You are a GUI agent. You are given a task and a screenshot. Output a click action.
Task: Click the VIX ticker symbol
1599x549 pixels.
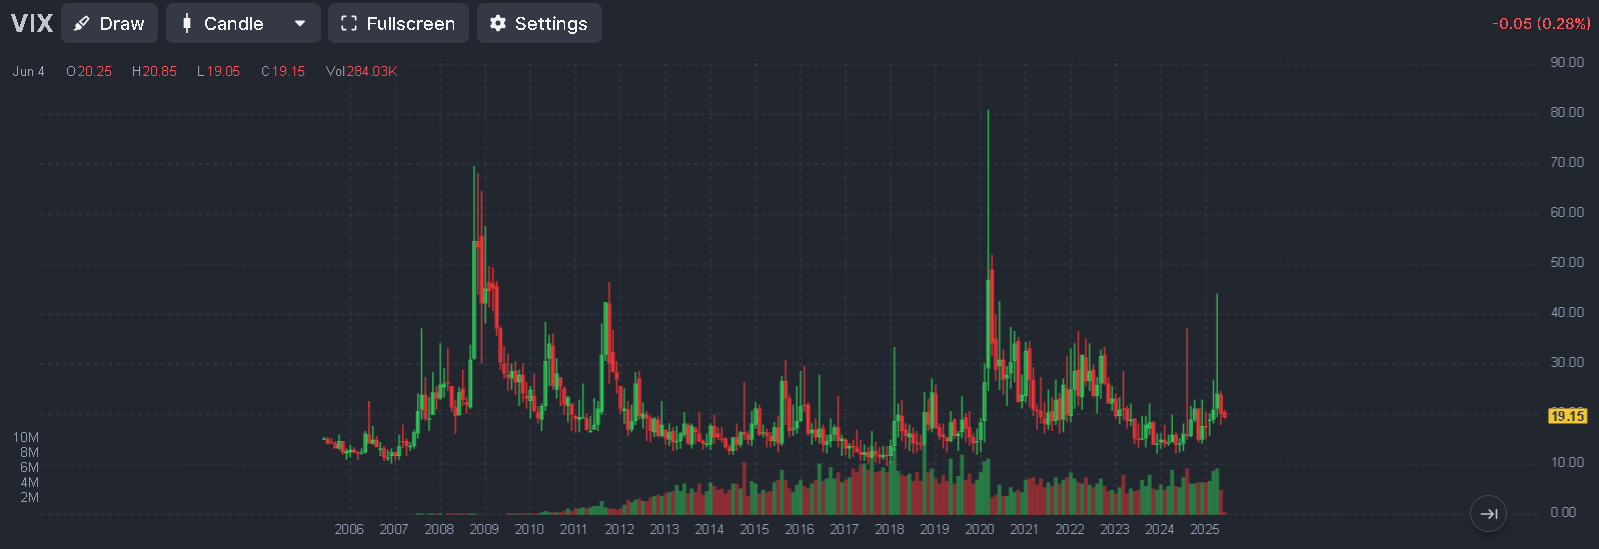point(31,23)
